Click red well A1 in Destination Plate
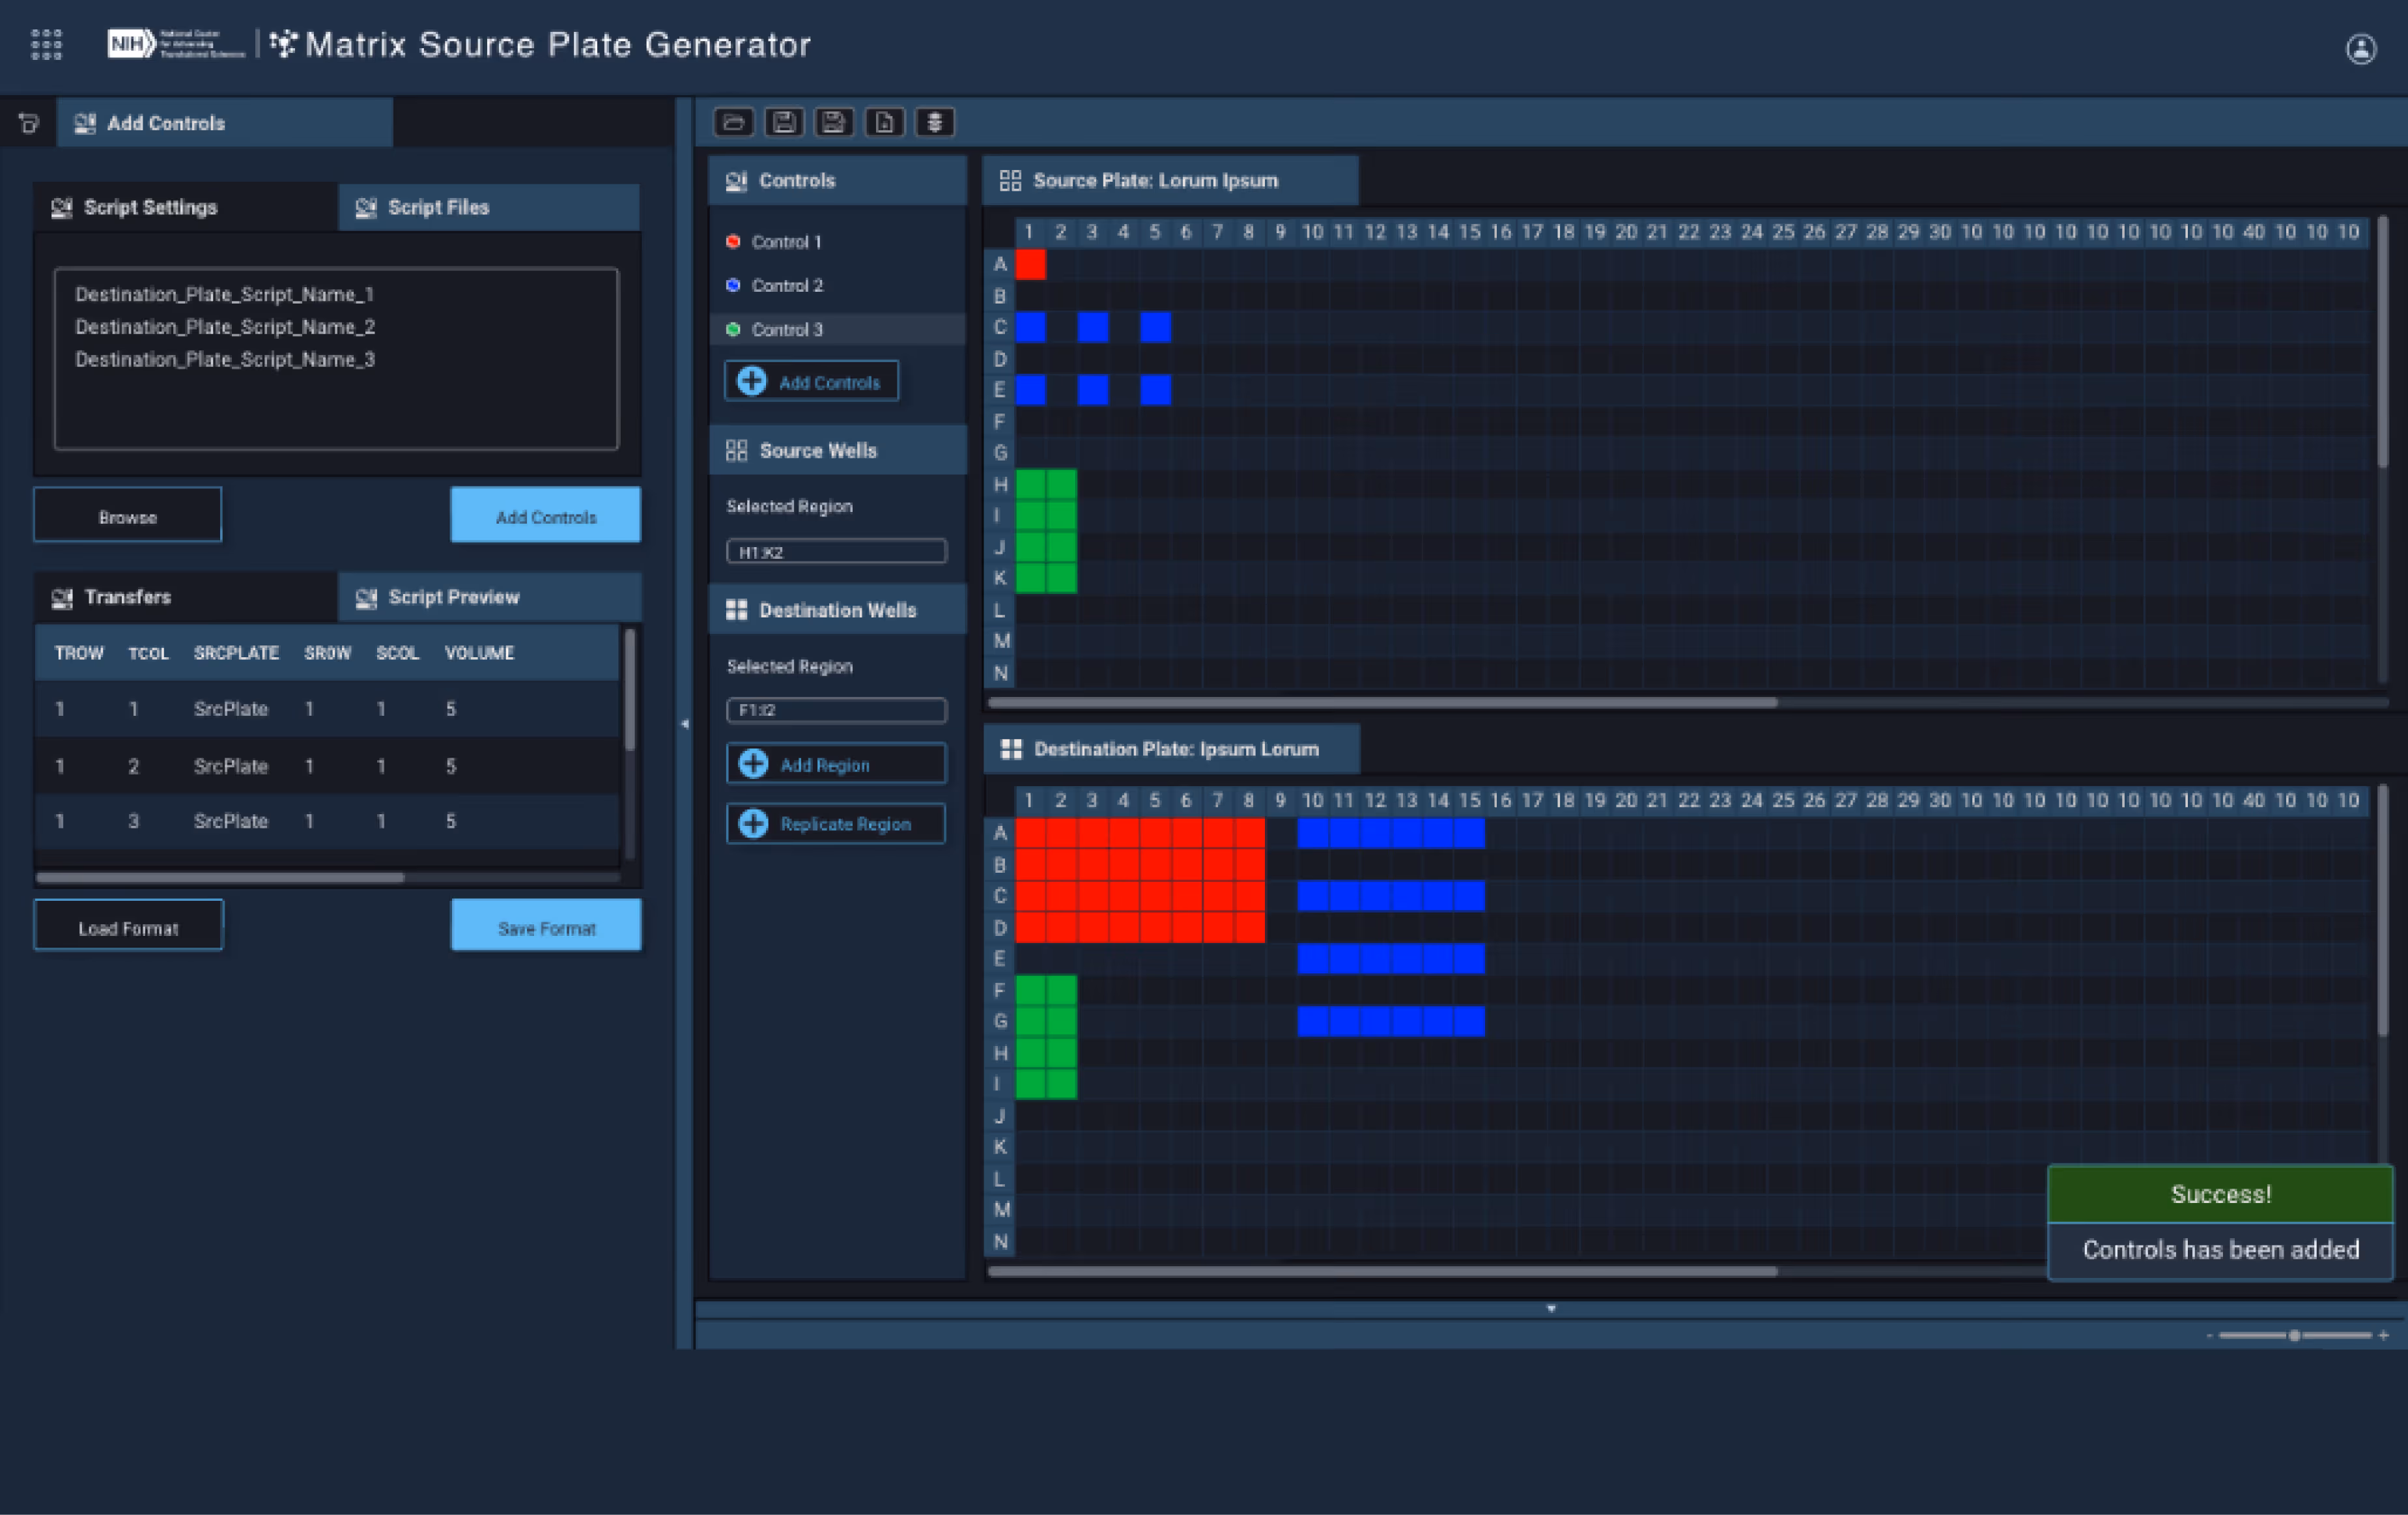The image size is (2408, 1515). coord(1030,833)
